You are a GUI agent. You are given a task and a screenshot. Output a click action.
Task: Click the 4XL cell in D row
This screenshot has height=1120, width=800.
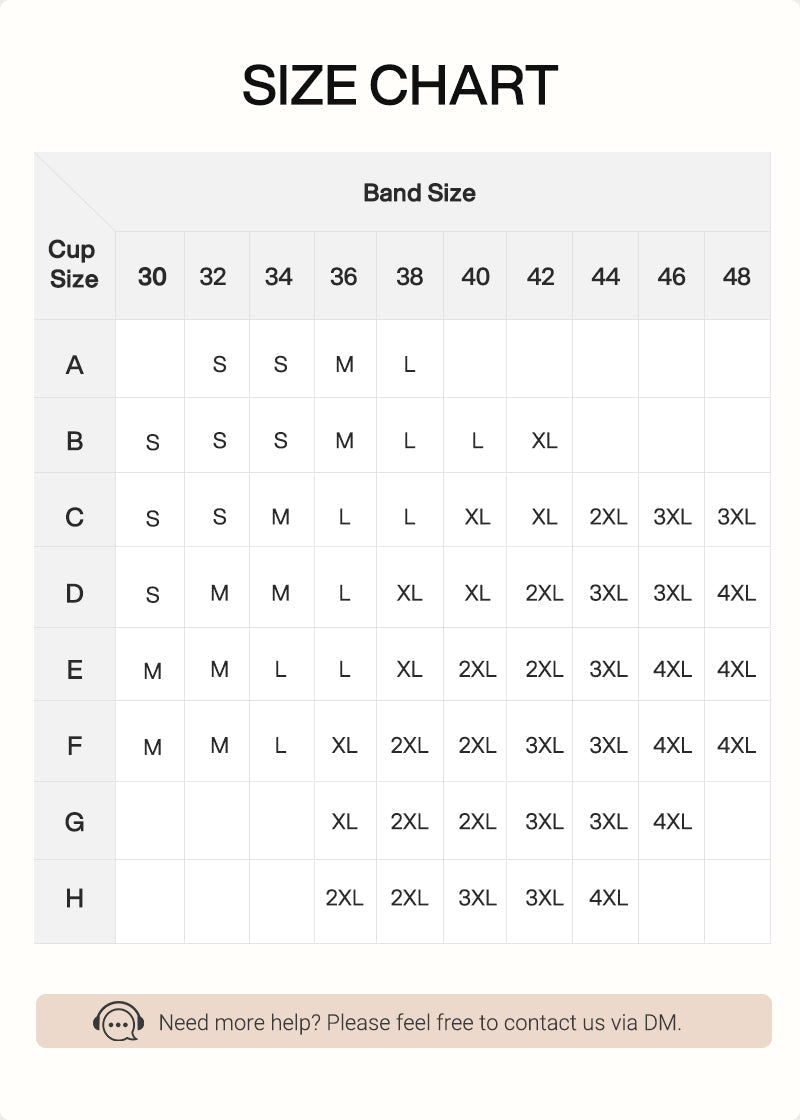(736, 593)
